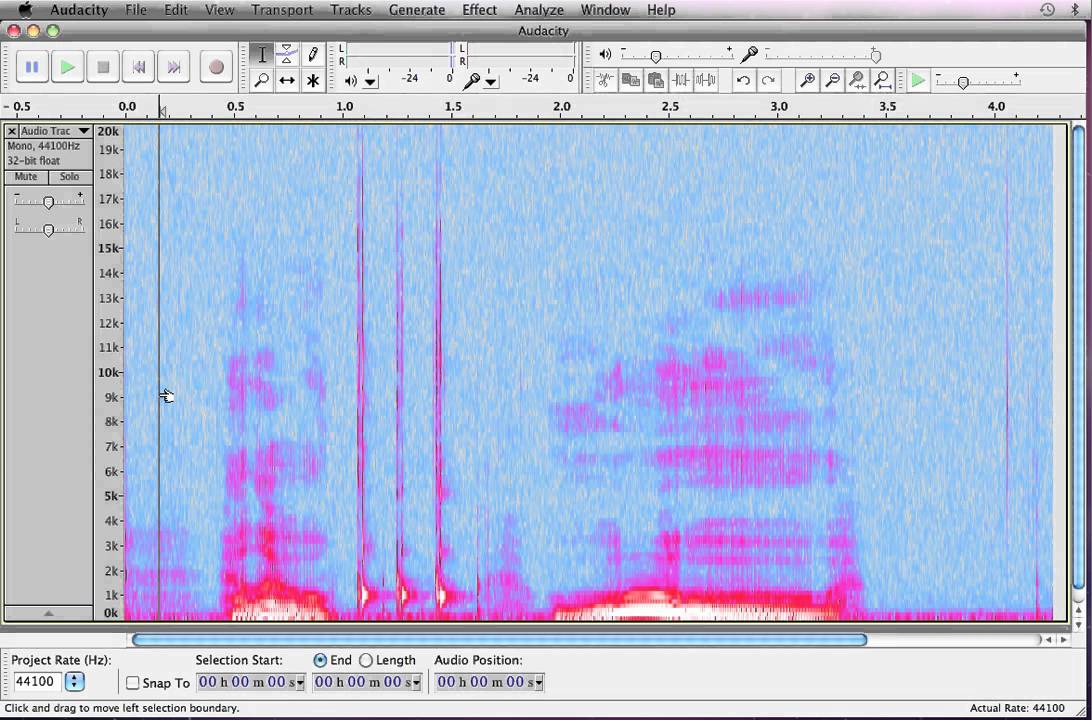This screenshot has height=720, width=1092.
Task: Open the Tracks menu
Action: pyautogui.click(x=351, y=10)
